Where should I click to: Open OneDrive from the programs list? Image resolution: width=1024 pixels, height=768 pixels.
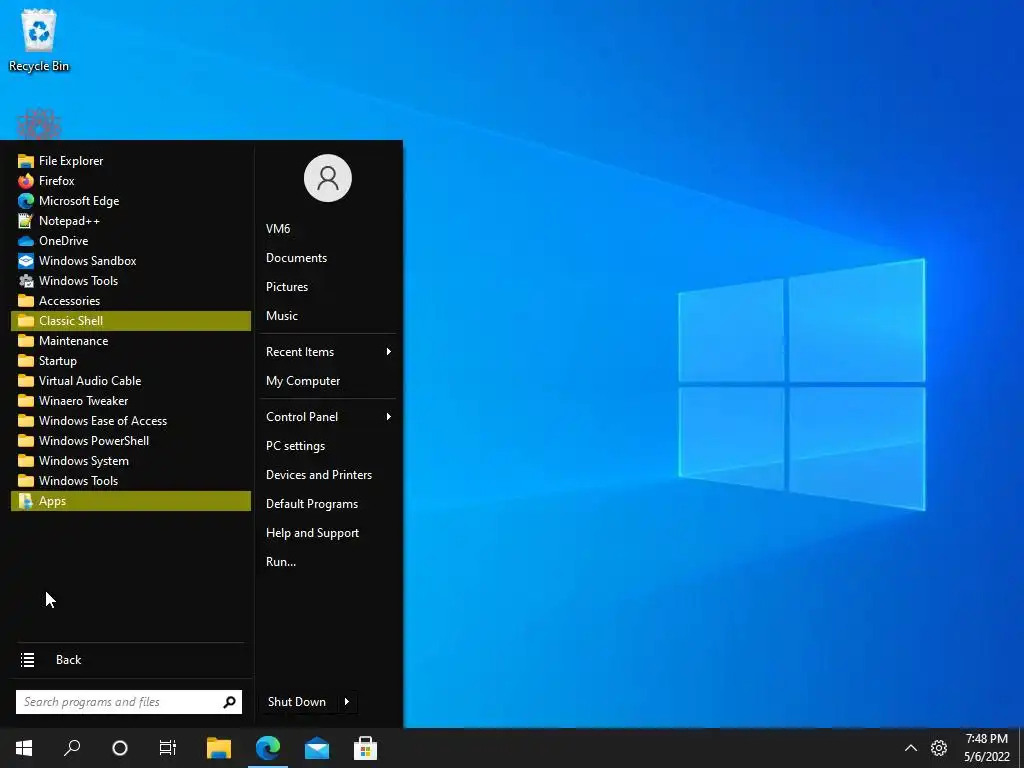pos(131,241)
